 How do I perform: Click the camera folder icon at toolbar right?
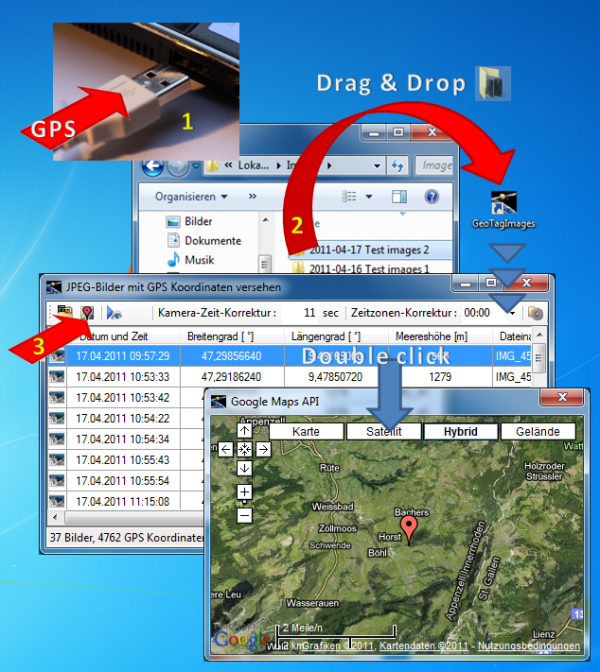[535, 313]
